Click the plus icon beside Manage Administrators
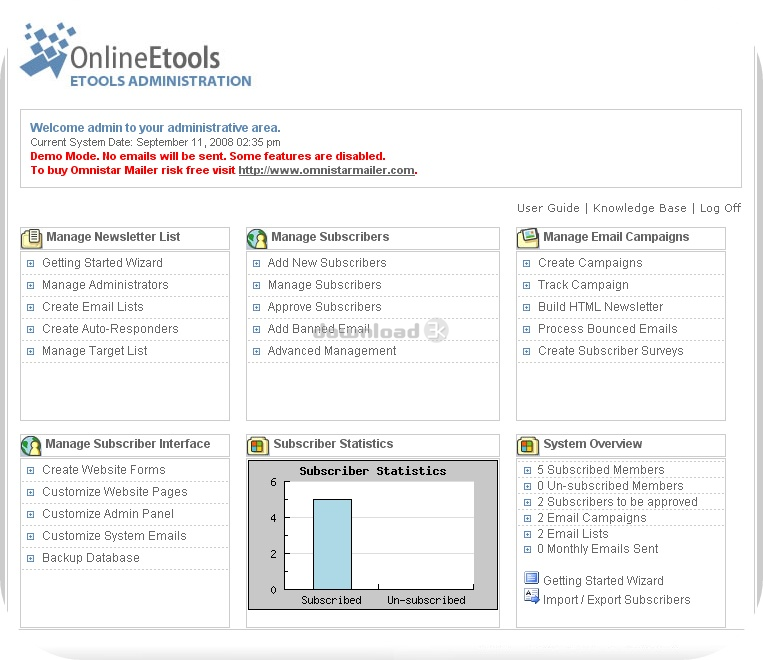The height and width of the screenshot is (660, 763). [x=31, y=285]
